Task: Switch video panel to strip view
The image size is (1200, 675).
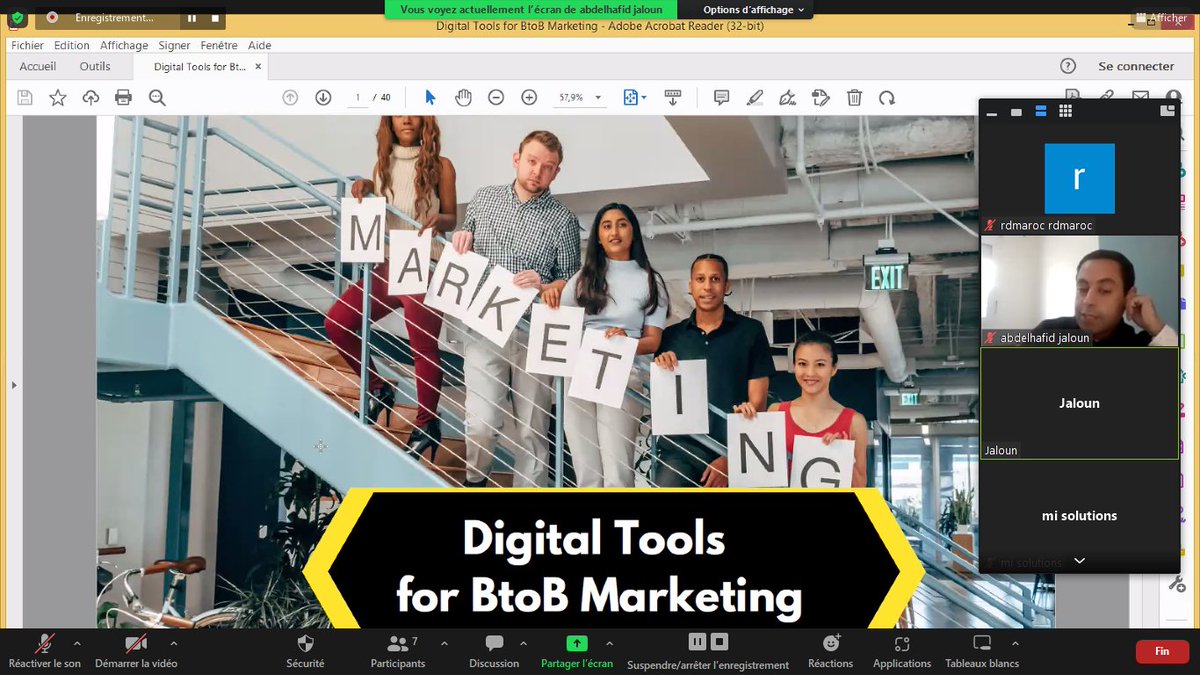Action: pyautogui.click(x=1041, y=111)
